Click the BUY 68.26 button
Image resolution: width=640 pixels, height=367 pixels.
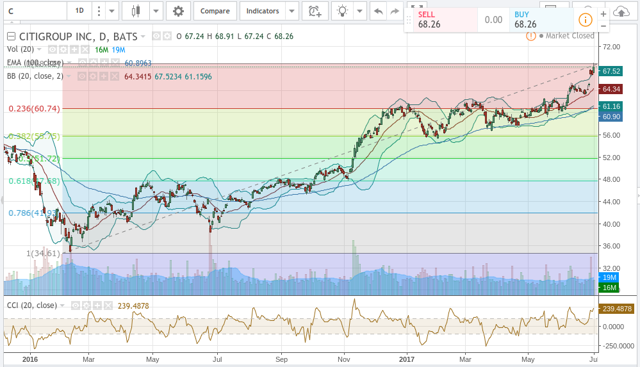tap(542, 19)
